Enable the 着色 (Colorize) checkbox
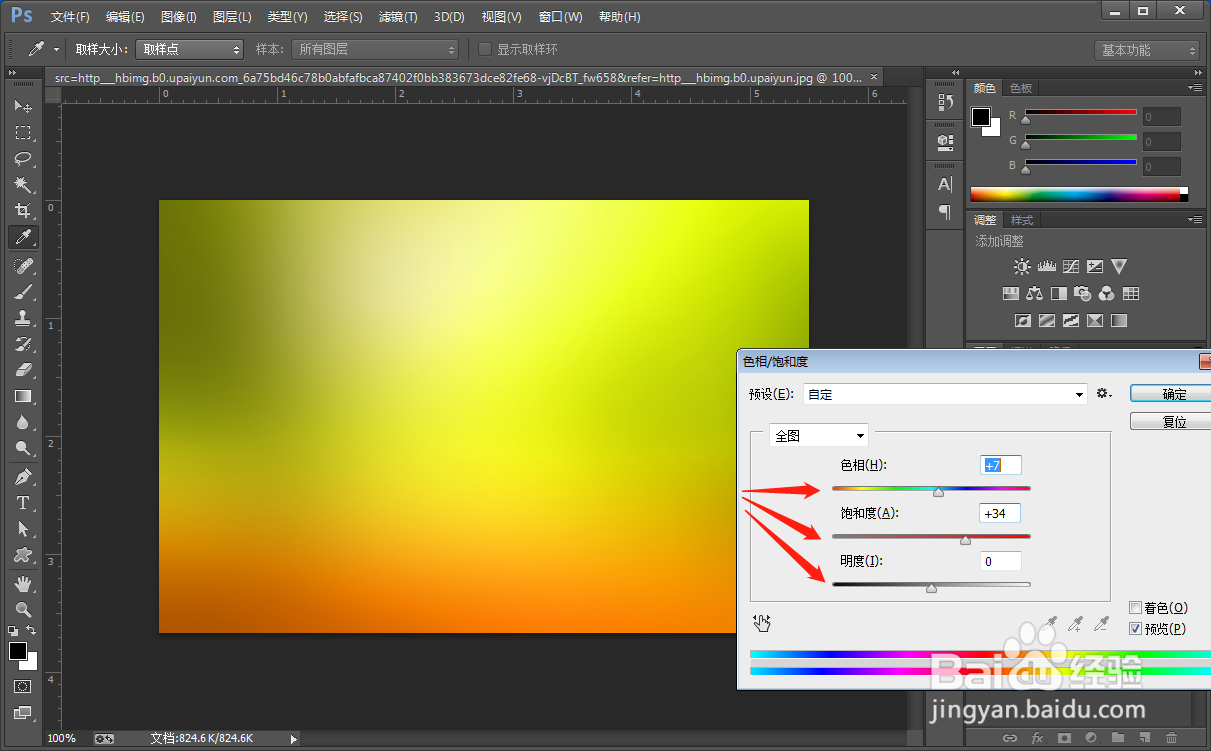The height and width of the screenshot is (751, 1211). pos(1135,608)
